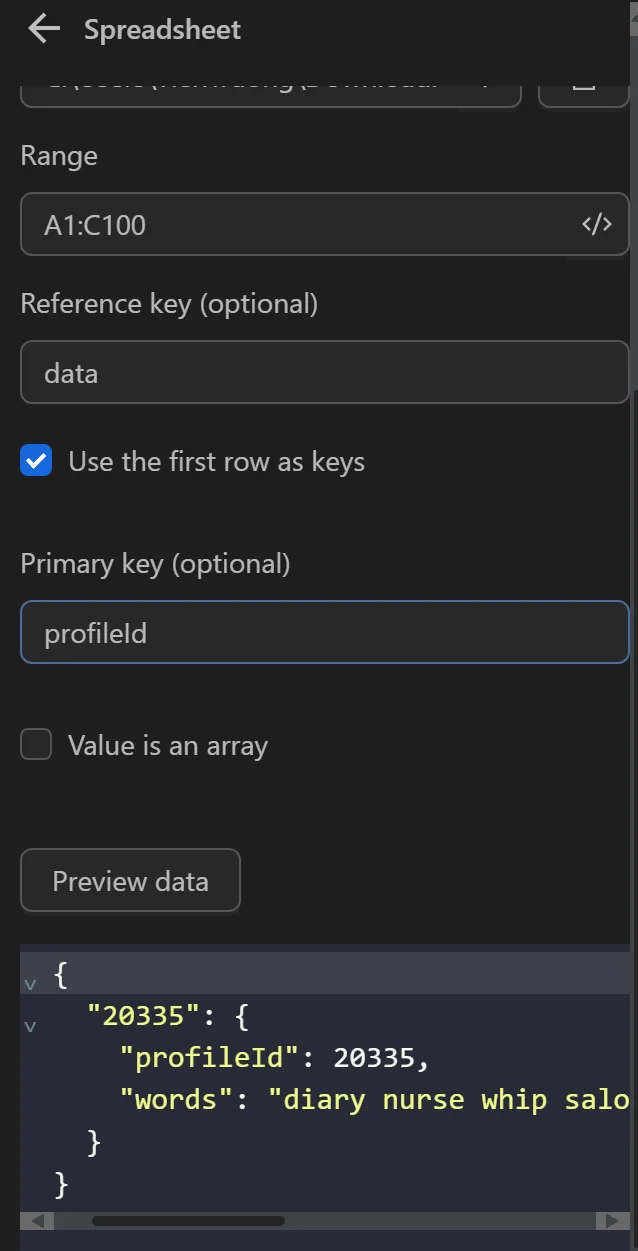Collapse the "20335" object in the preview
This screenshot has height=1251, width=638.
coord(30,1025)
